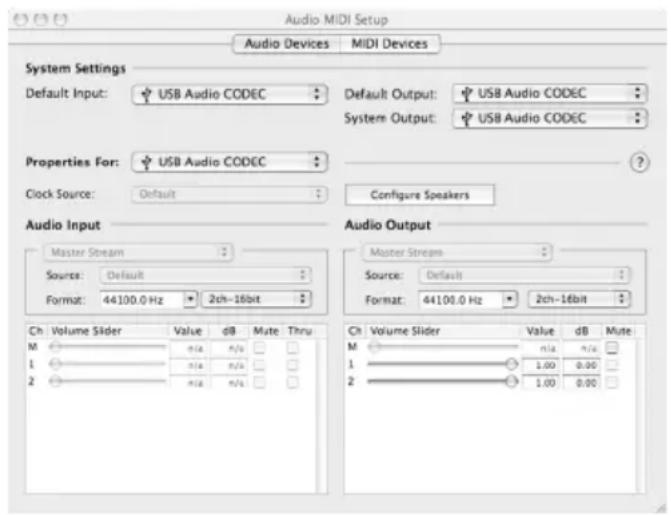The height and width of the screenshot is (515, 671).
Task: Click Audio Output sample rate 44100.0 Hz field
Action: tap(460, 300)
